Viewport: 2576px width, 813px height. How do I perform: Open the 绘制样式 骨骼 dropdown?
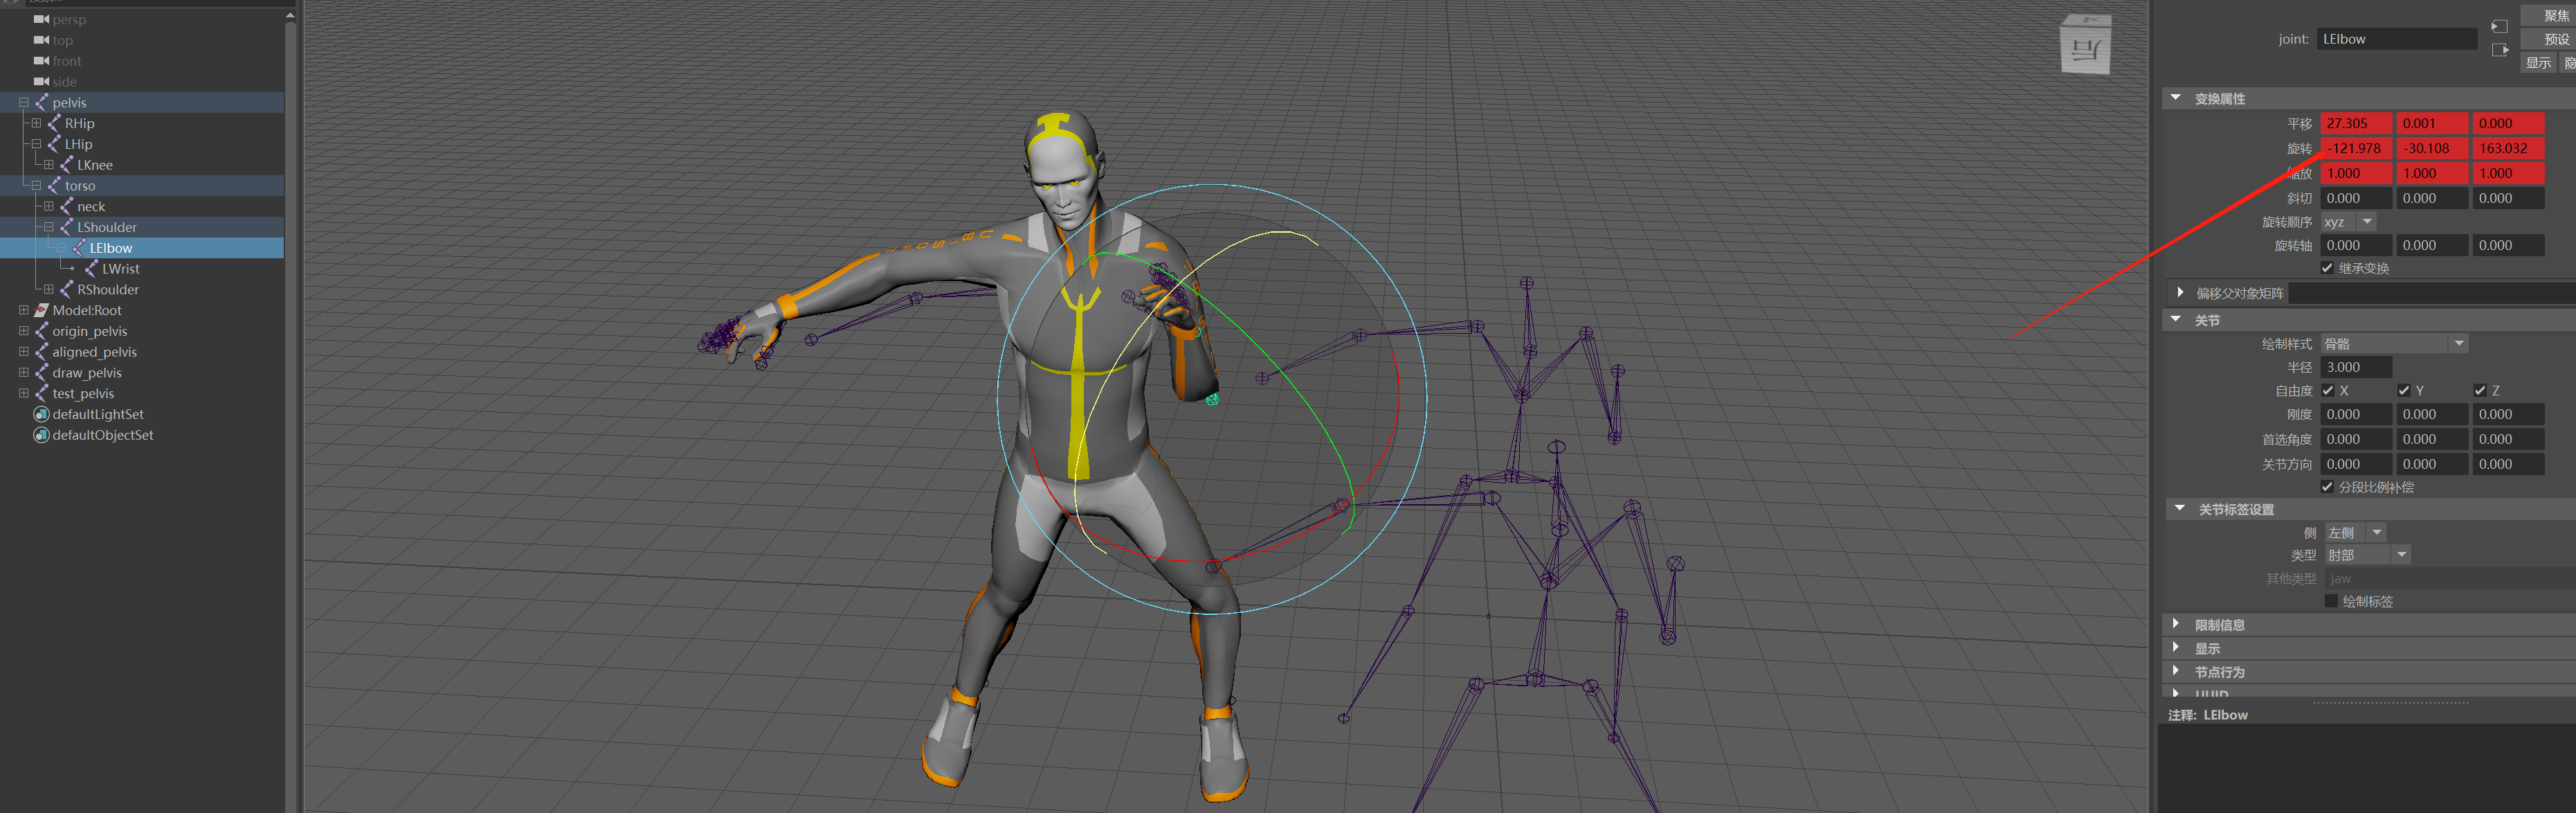pos(2458,343)
